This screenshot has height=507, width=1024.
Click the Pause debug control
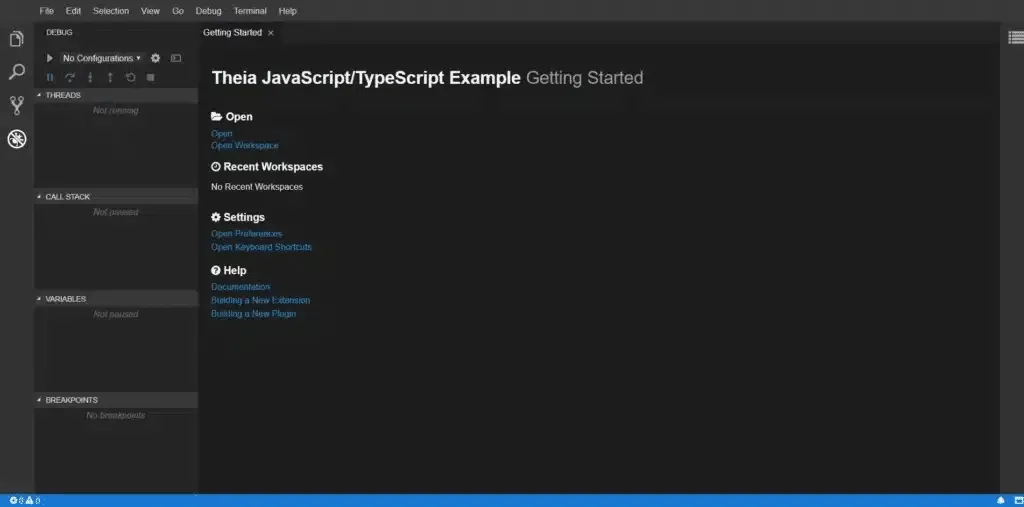[50, 77]
